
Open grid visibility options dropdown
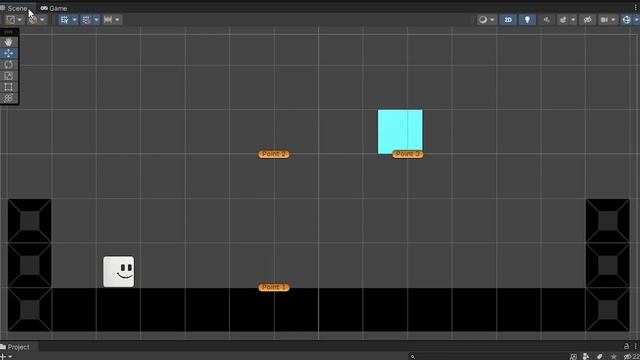point(74,20)
